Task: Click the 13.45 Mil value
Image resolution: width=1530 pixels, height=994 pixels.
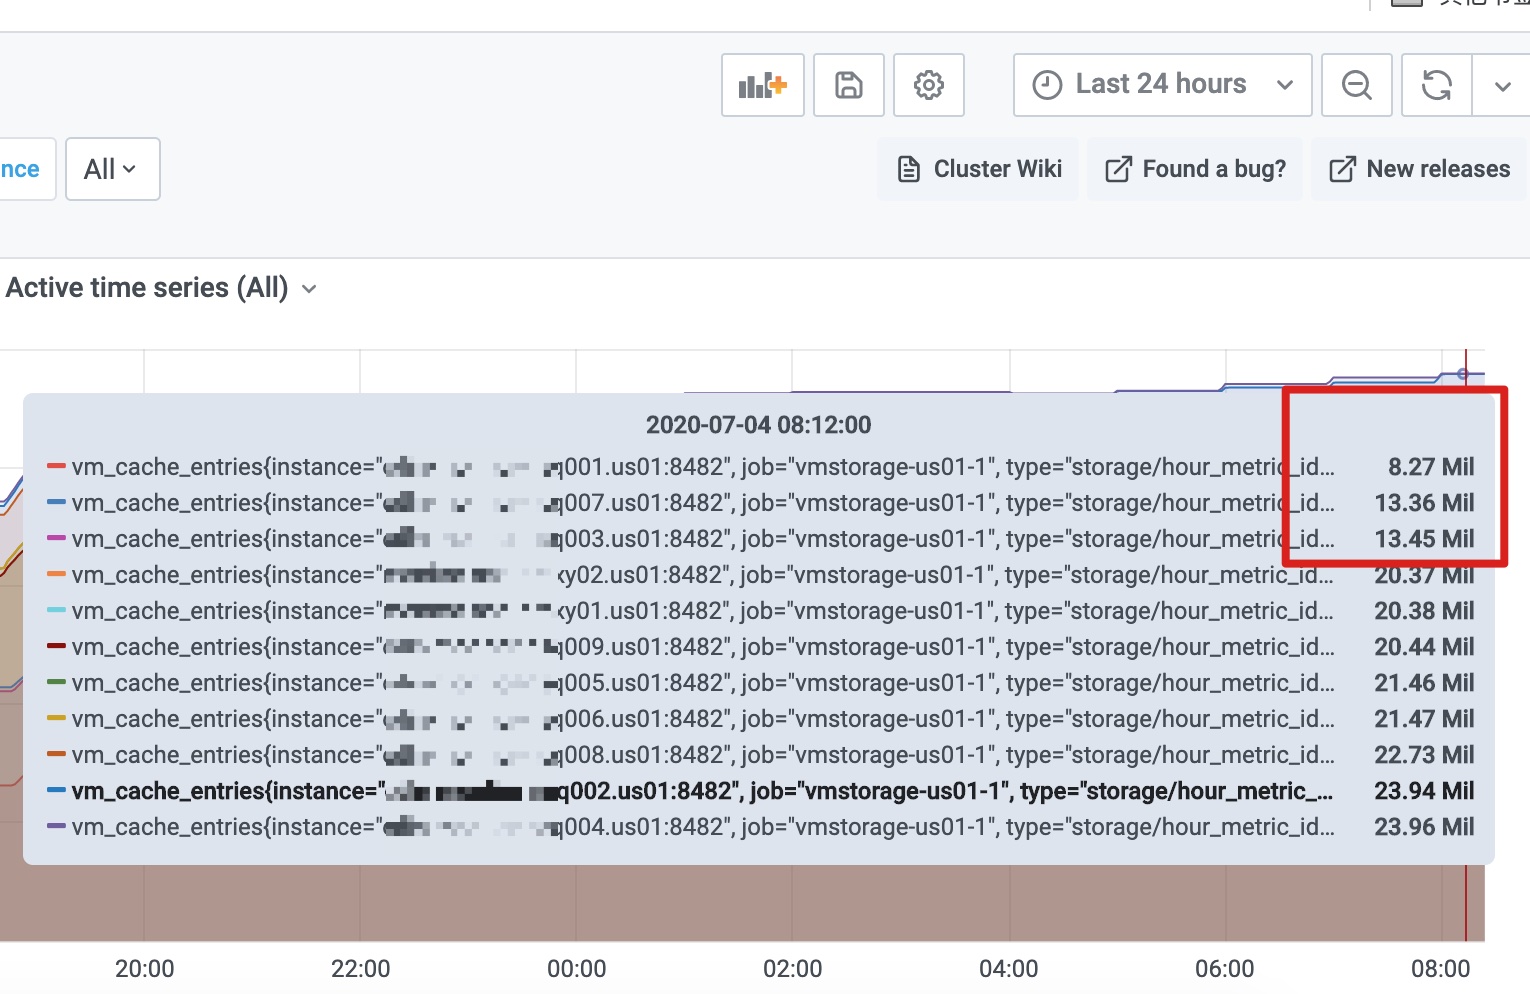Action: coord(1424,539)
